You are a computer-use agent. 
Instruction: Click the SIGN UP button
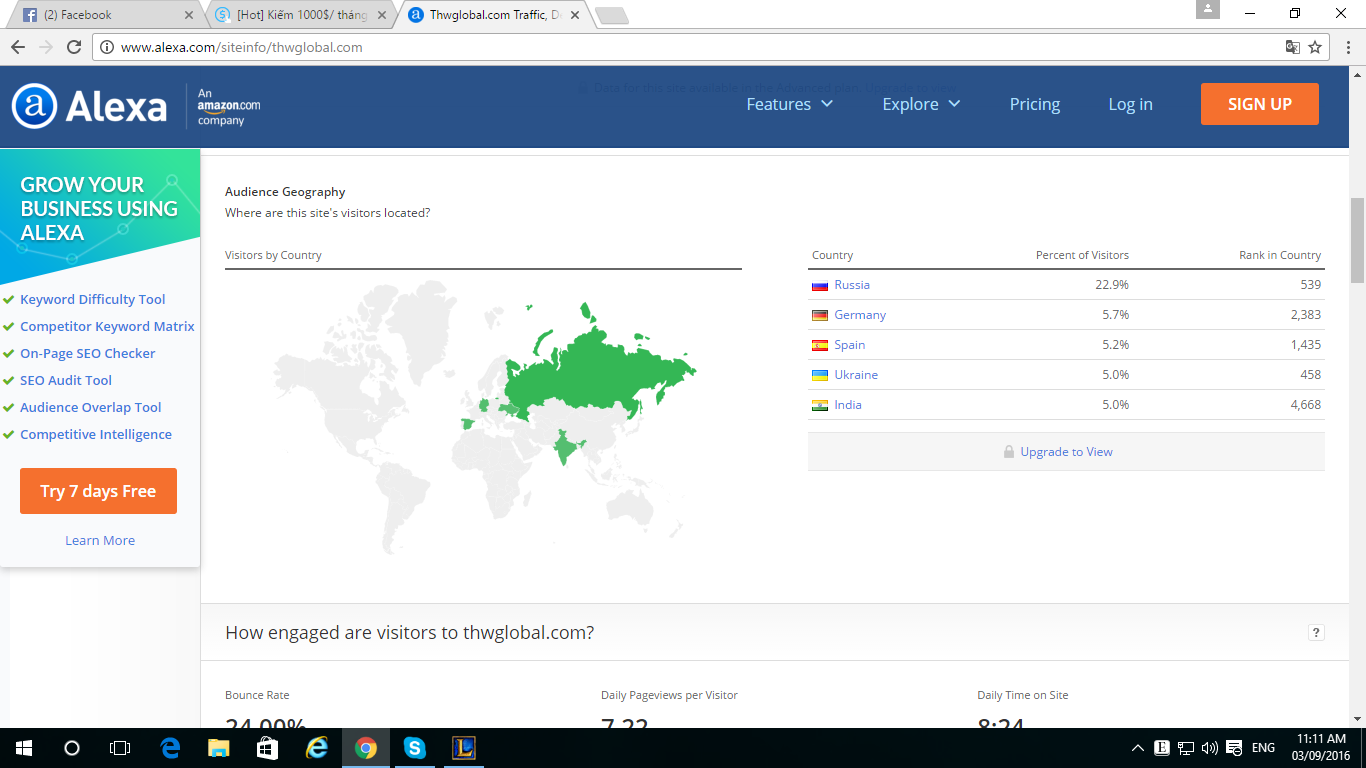1260,104
